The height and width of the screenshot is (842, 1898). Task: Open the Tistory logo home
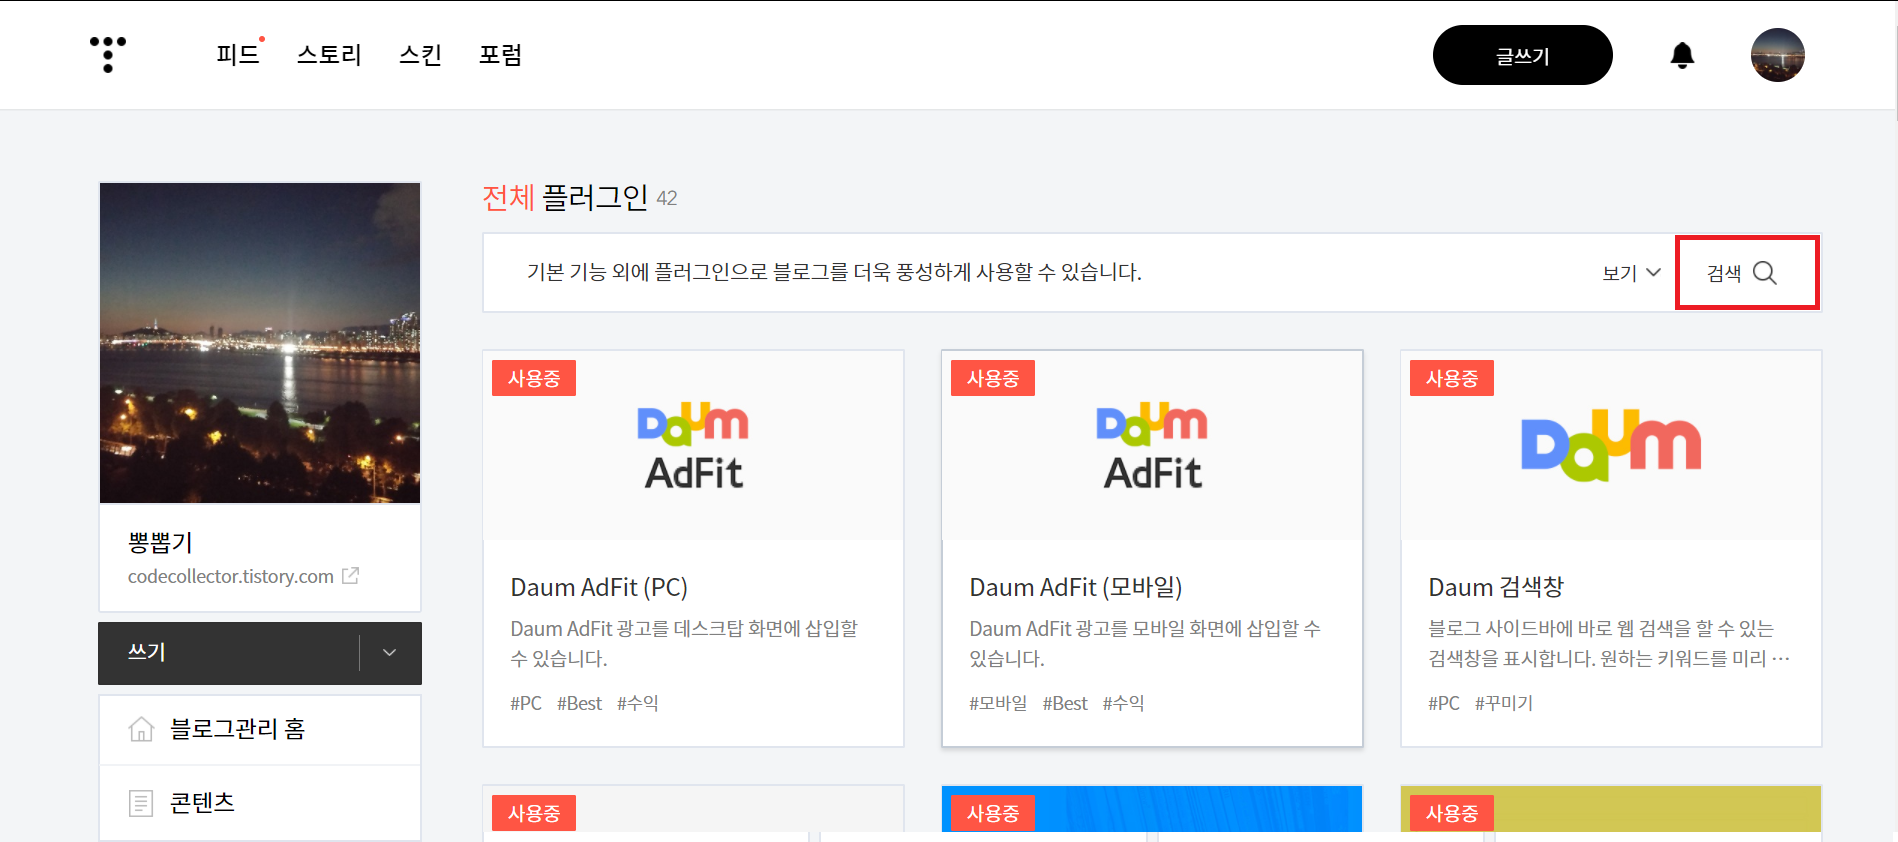click(108, 54)
